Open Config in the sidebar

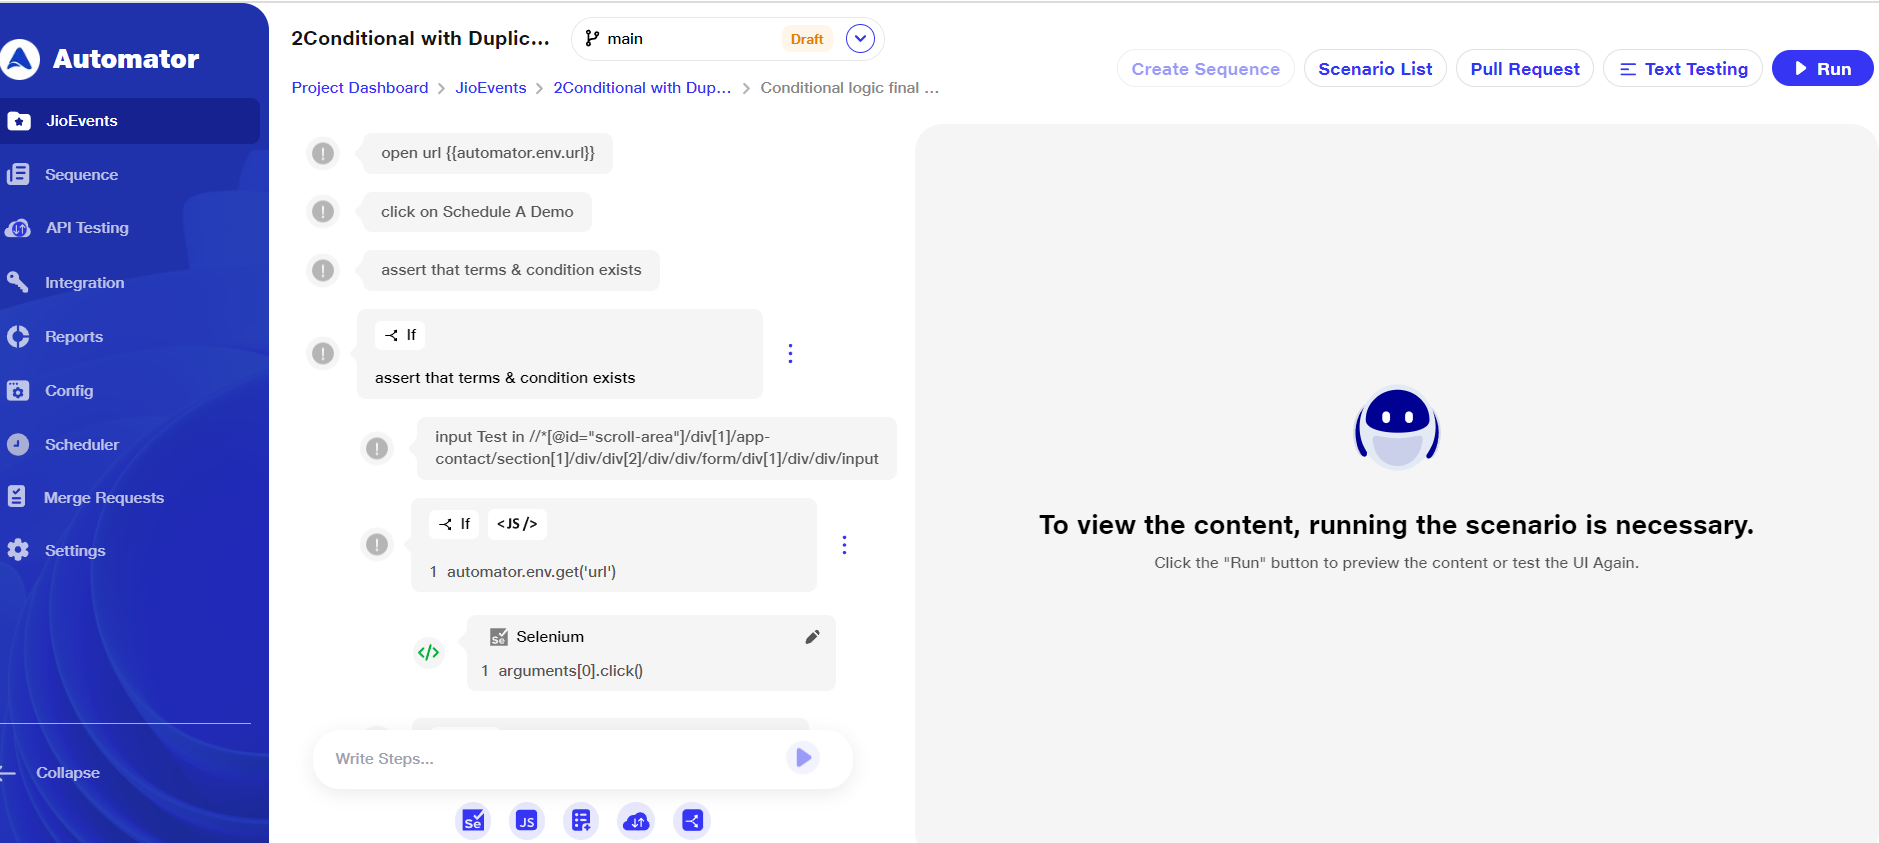(x=69, y=391)
